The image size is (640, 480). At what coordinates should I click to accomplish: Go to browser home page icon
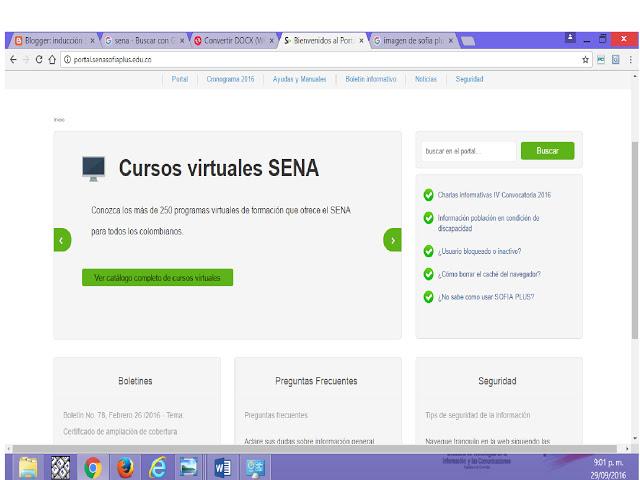(52, 60)
